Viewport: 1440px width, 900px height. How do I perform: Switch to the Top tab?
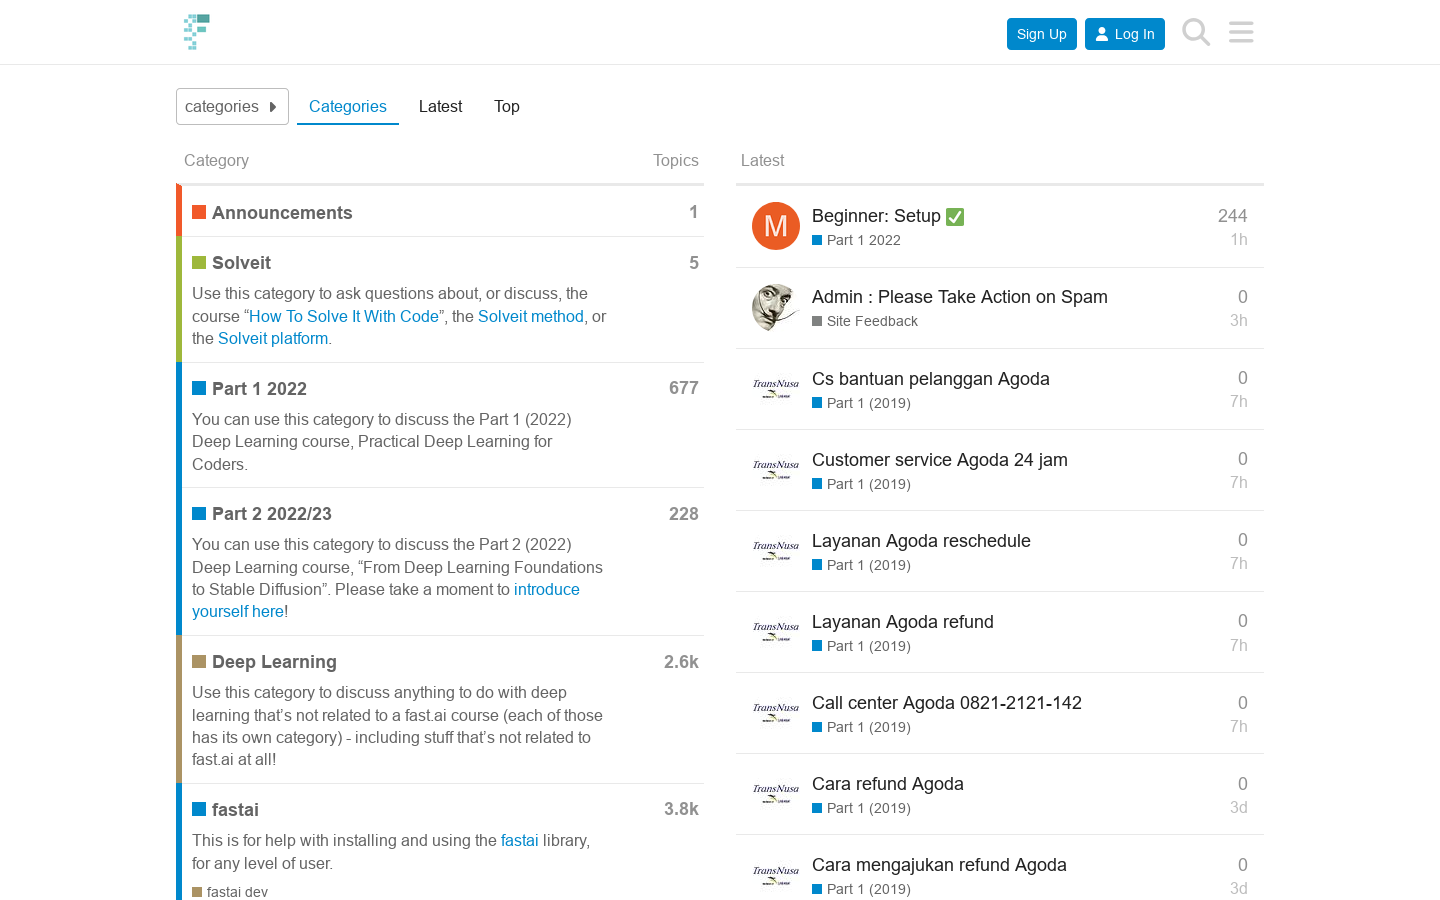click(x=507, y=106)
